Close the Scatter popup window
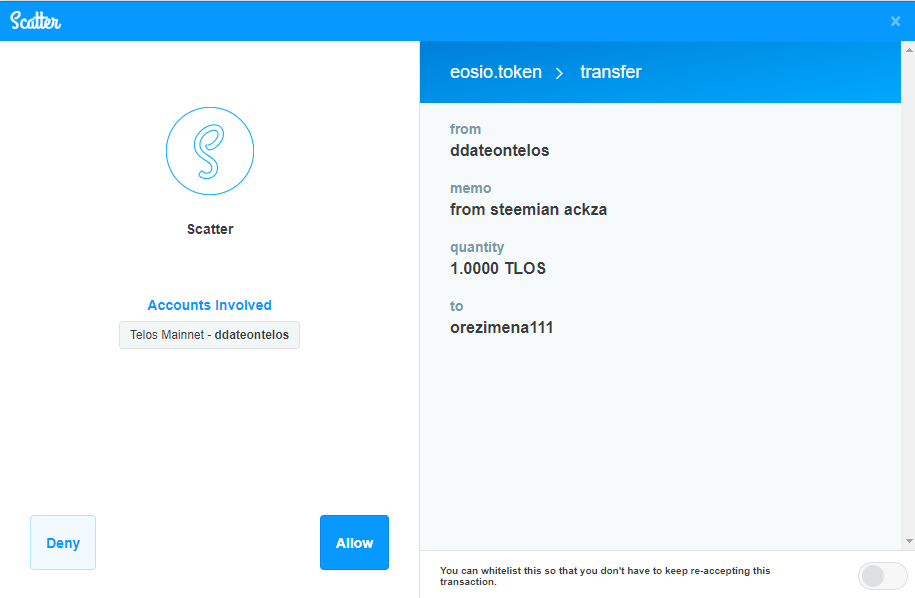 (895, 22)
